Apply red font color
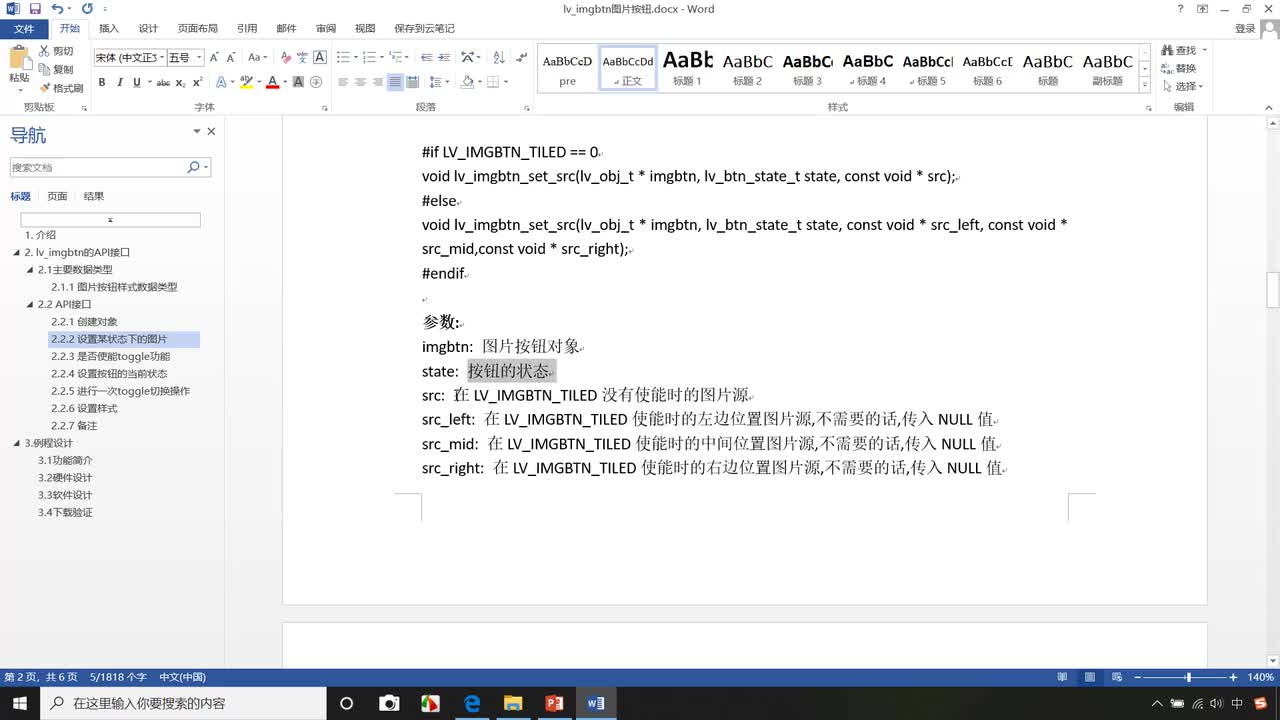The width and height of the screenshot is (1280, 720). [272, 82]
